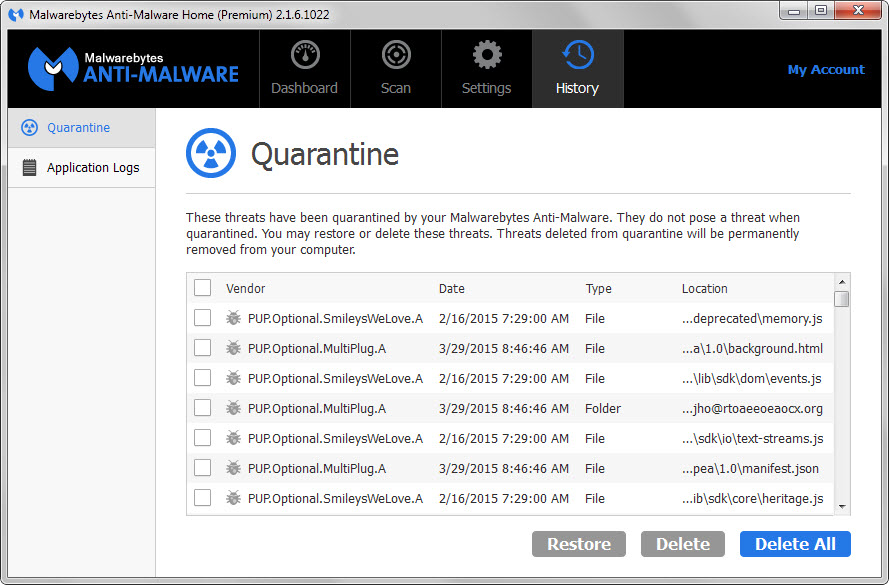
Task: Check the box for text-streams.js entry
Action: tap(202, 438)
